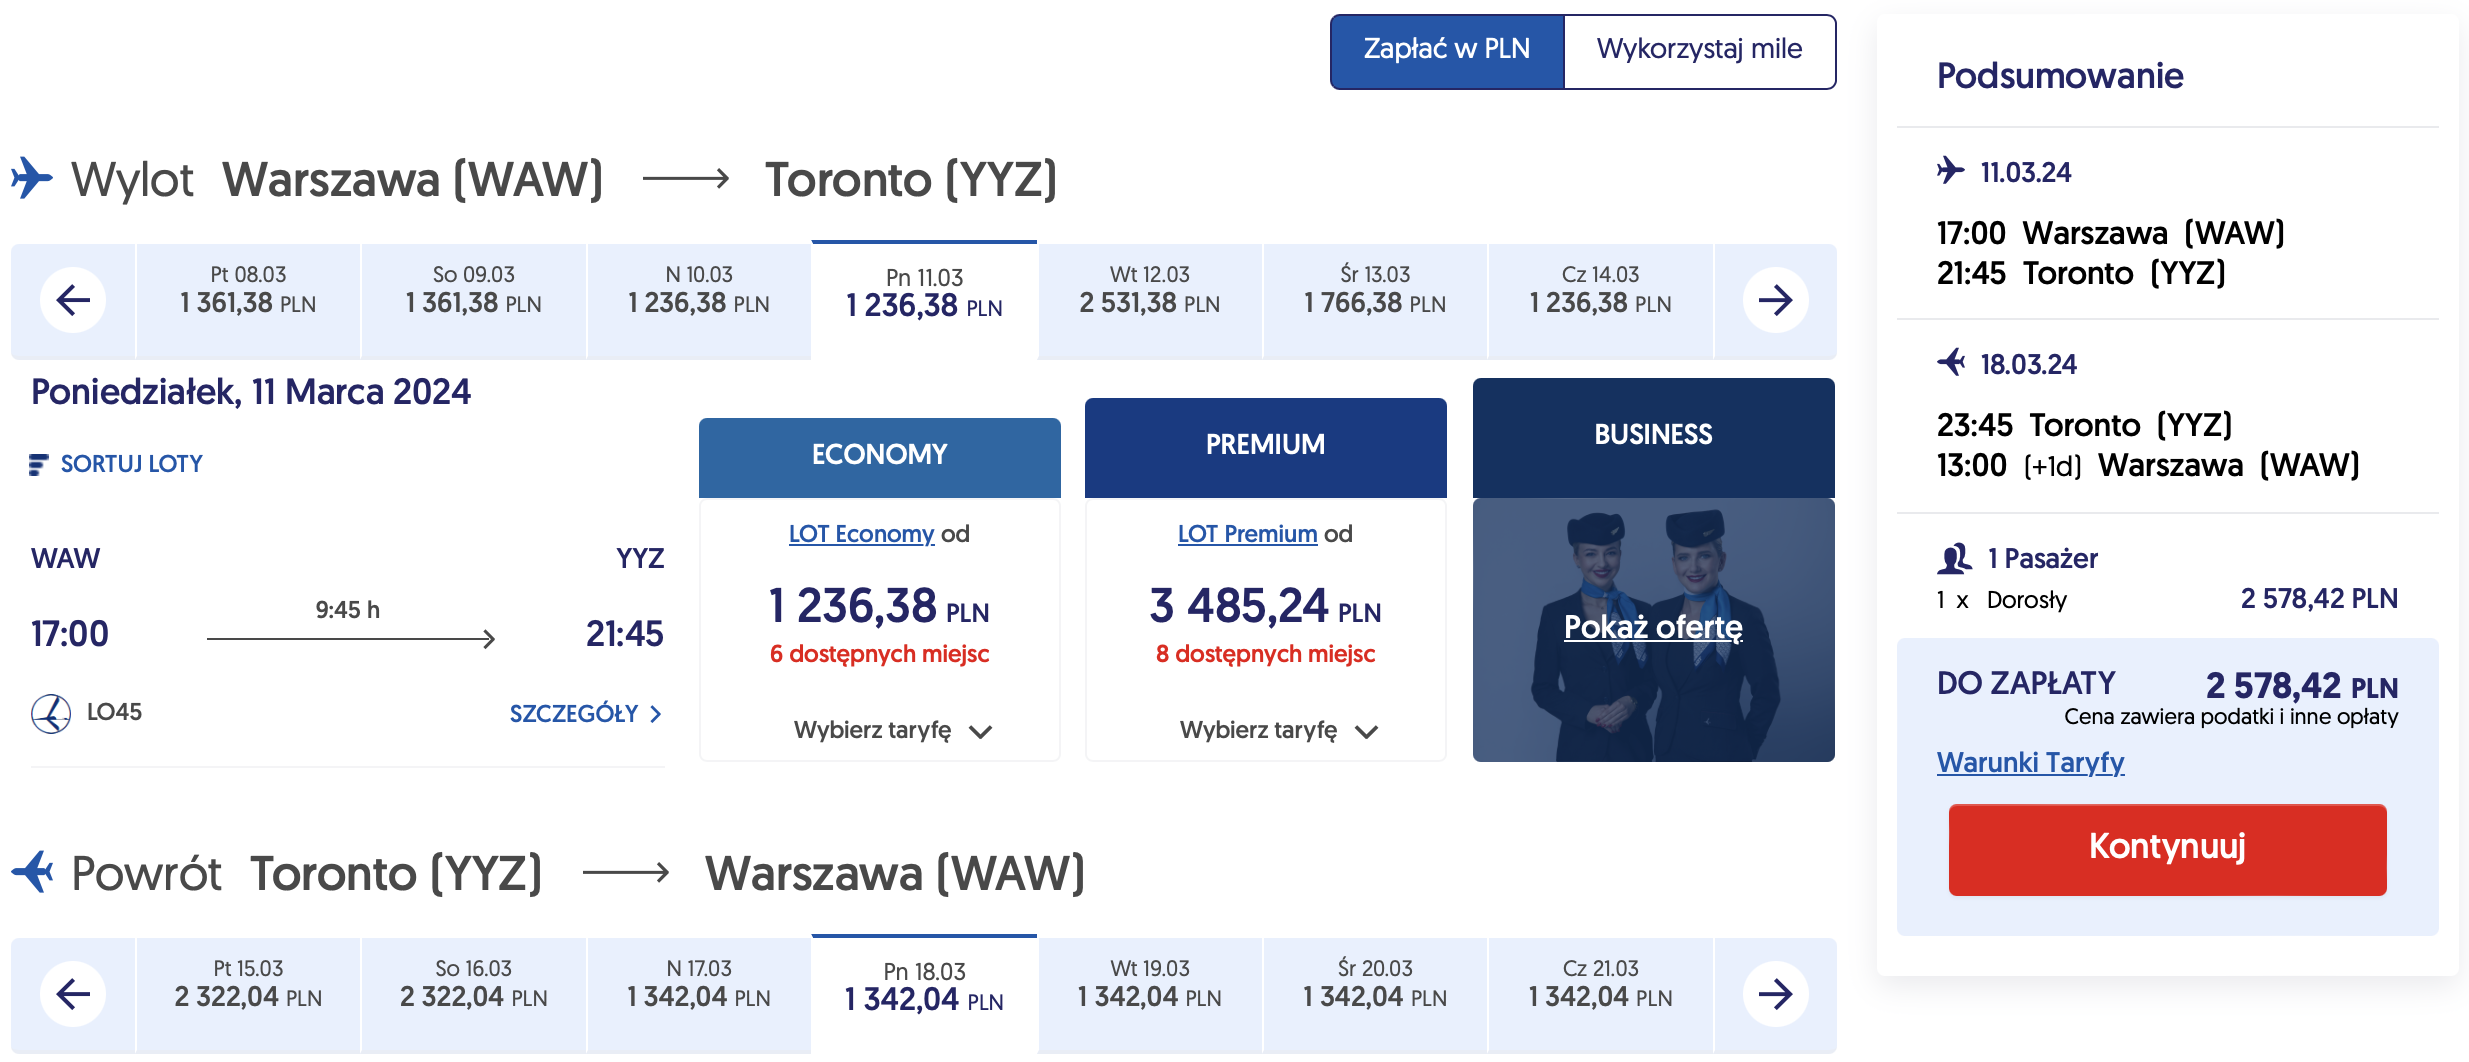This screenshot has width=2469, height=1062.
Task: Select return date Śr 20.03
Action: pyautogui.click(x=1374, y=984)
